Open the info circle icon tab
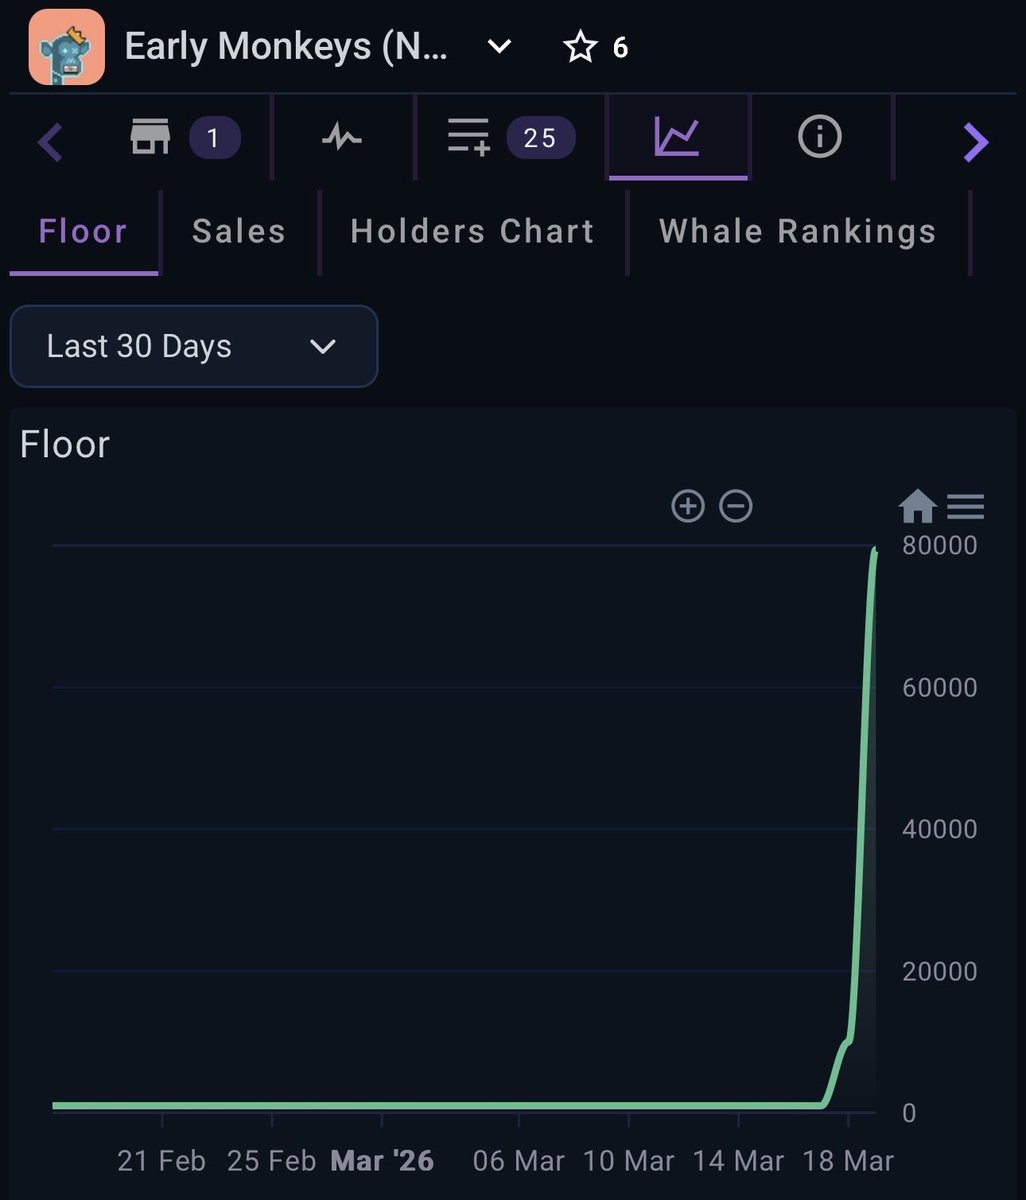Image resolution: width=1026 pixels, height=1200 pixels. pyautogui.click(x=820, y=137)
